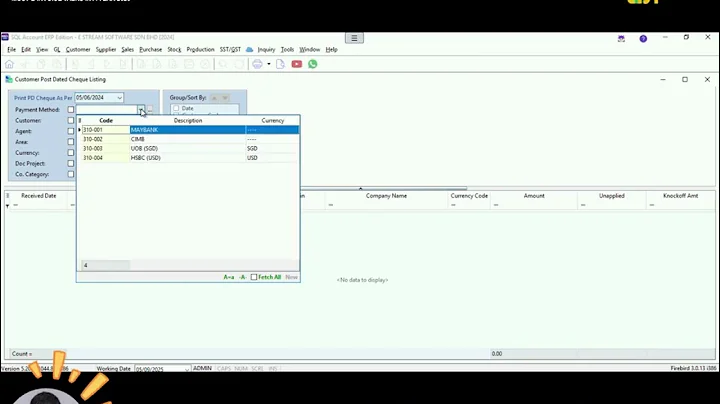The width and height of the screenshot is (720, 404).
Task: Sort lookup list by Code column header
Action: click(x=106, y=120)
